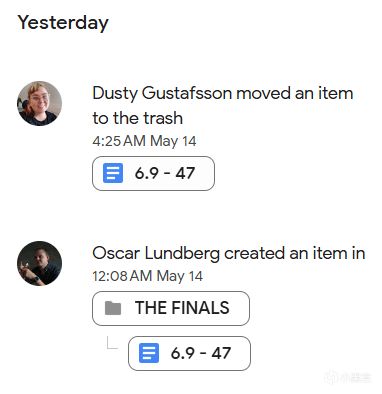382x394 pixels.
Task: Click the gray folder icon beside THE FINALS
Action: (113, 308)
